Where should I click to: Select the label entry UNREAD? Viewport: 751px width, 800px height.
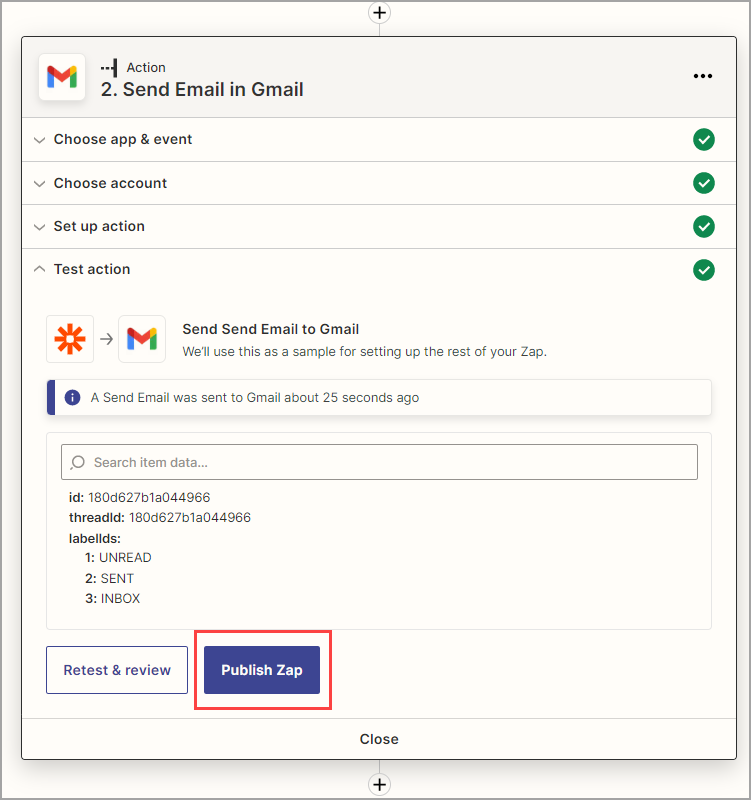tap(125, 558)
